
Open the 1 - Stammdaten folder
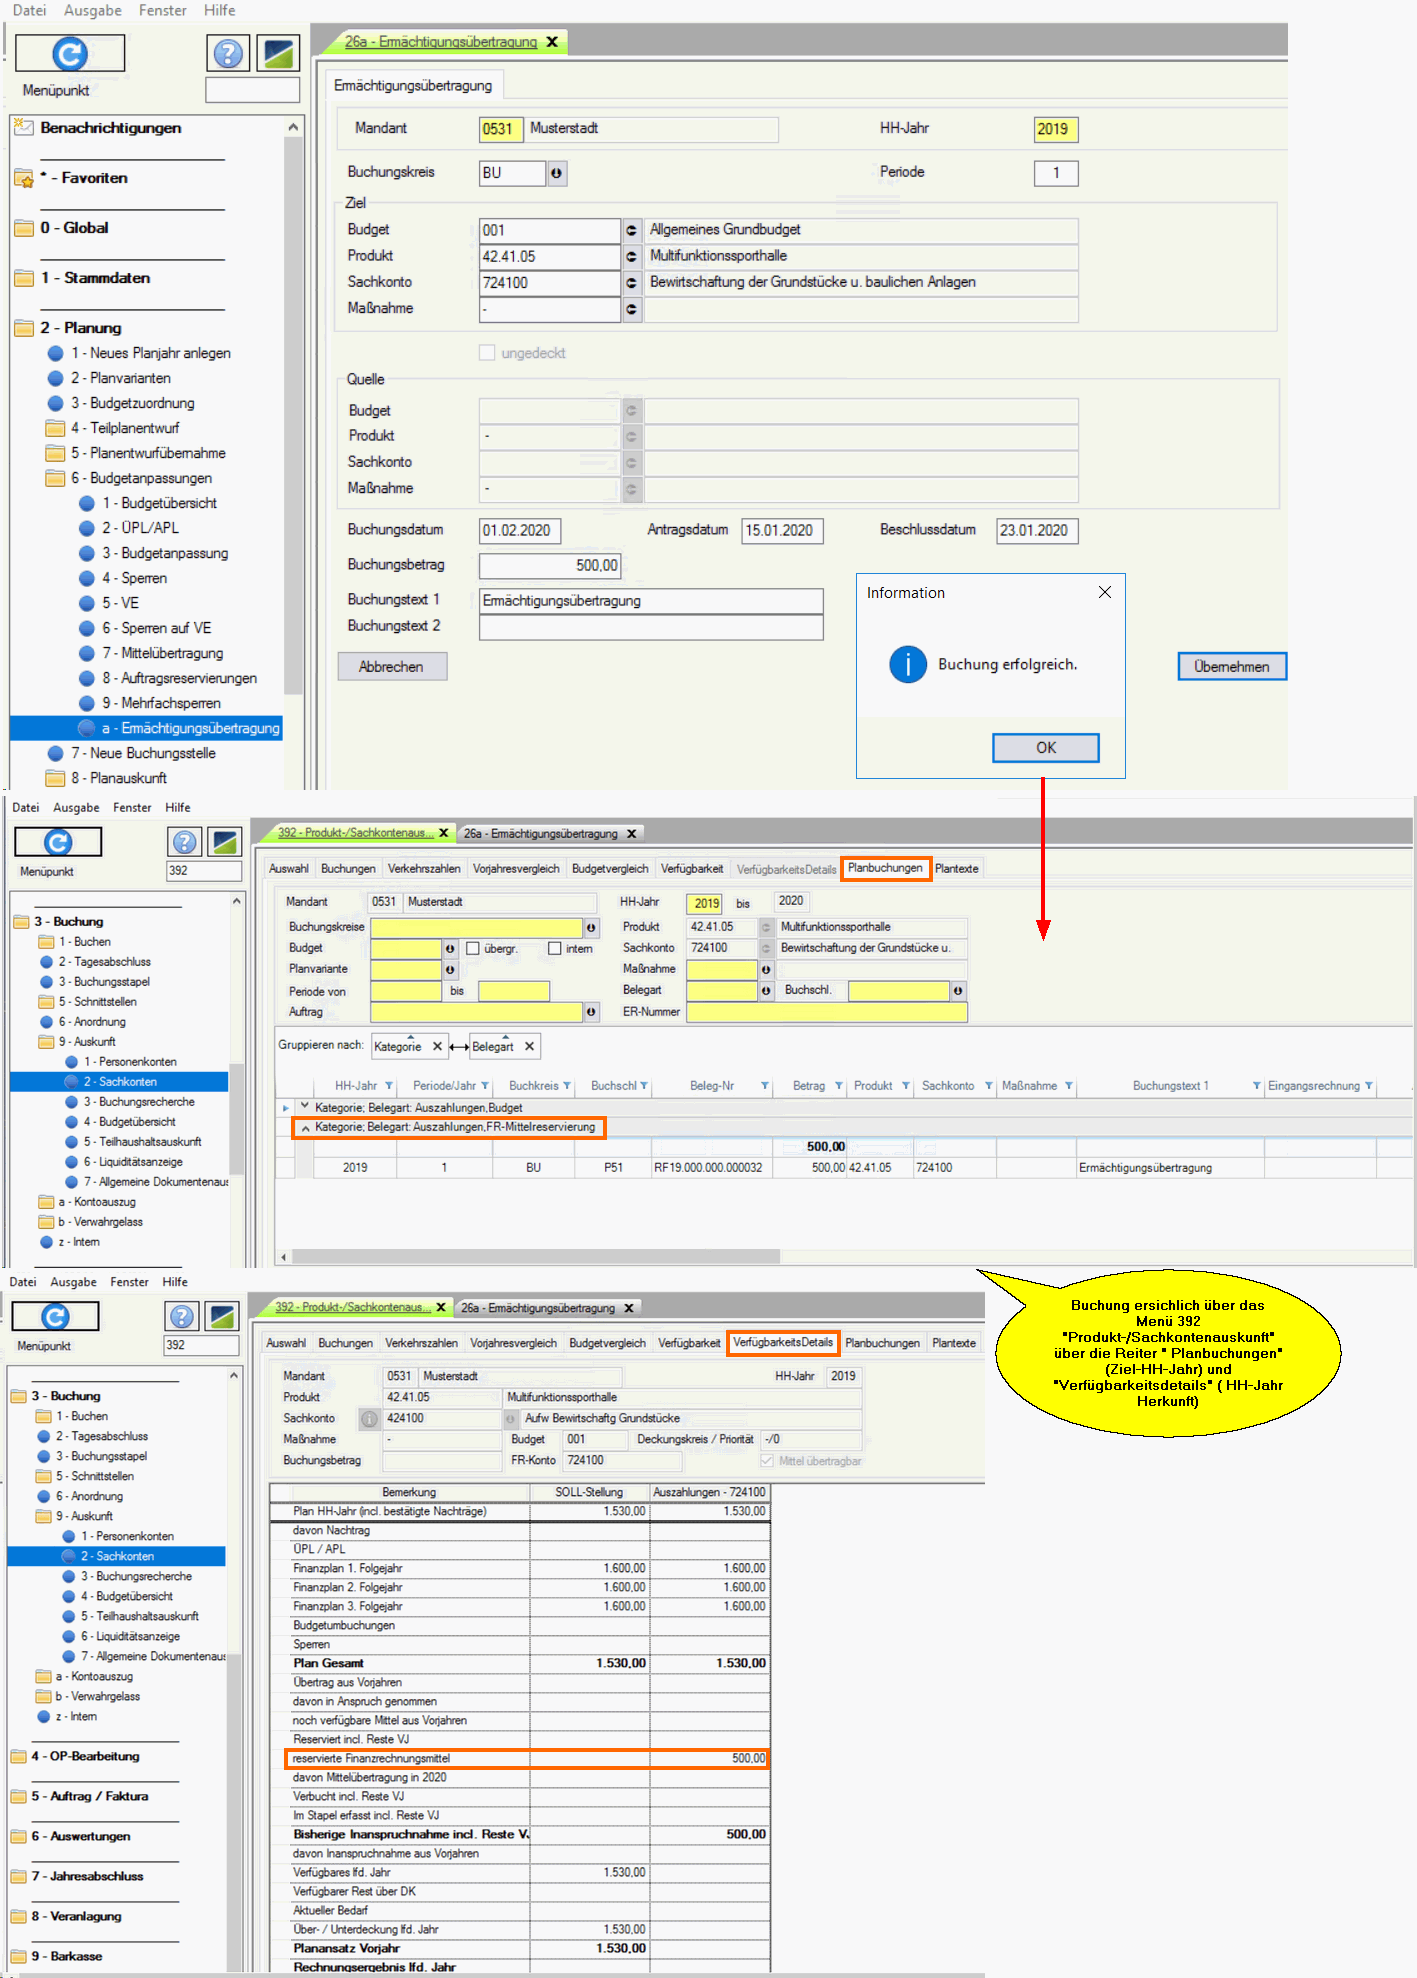click(x=95, y=278)
